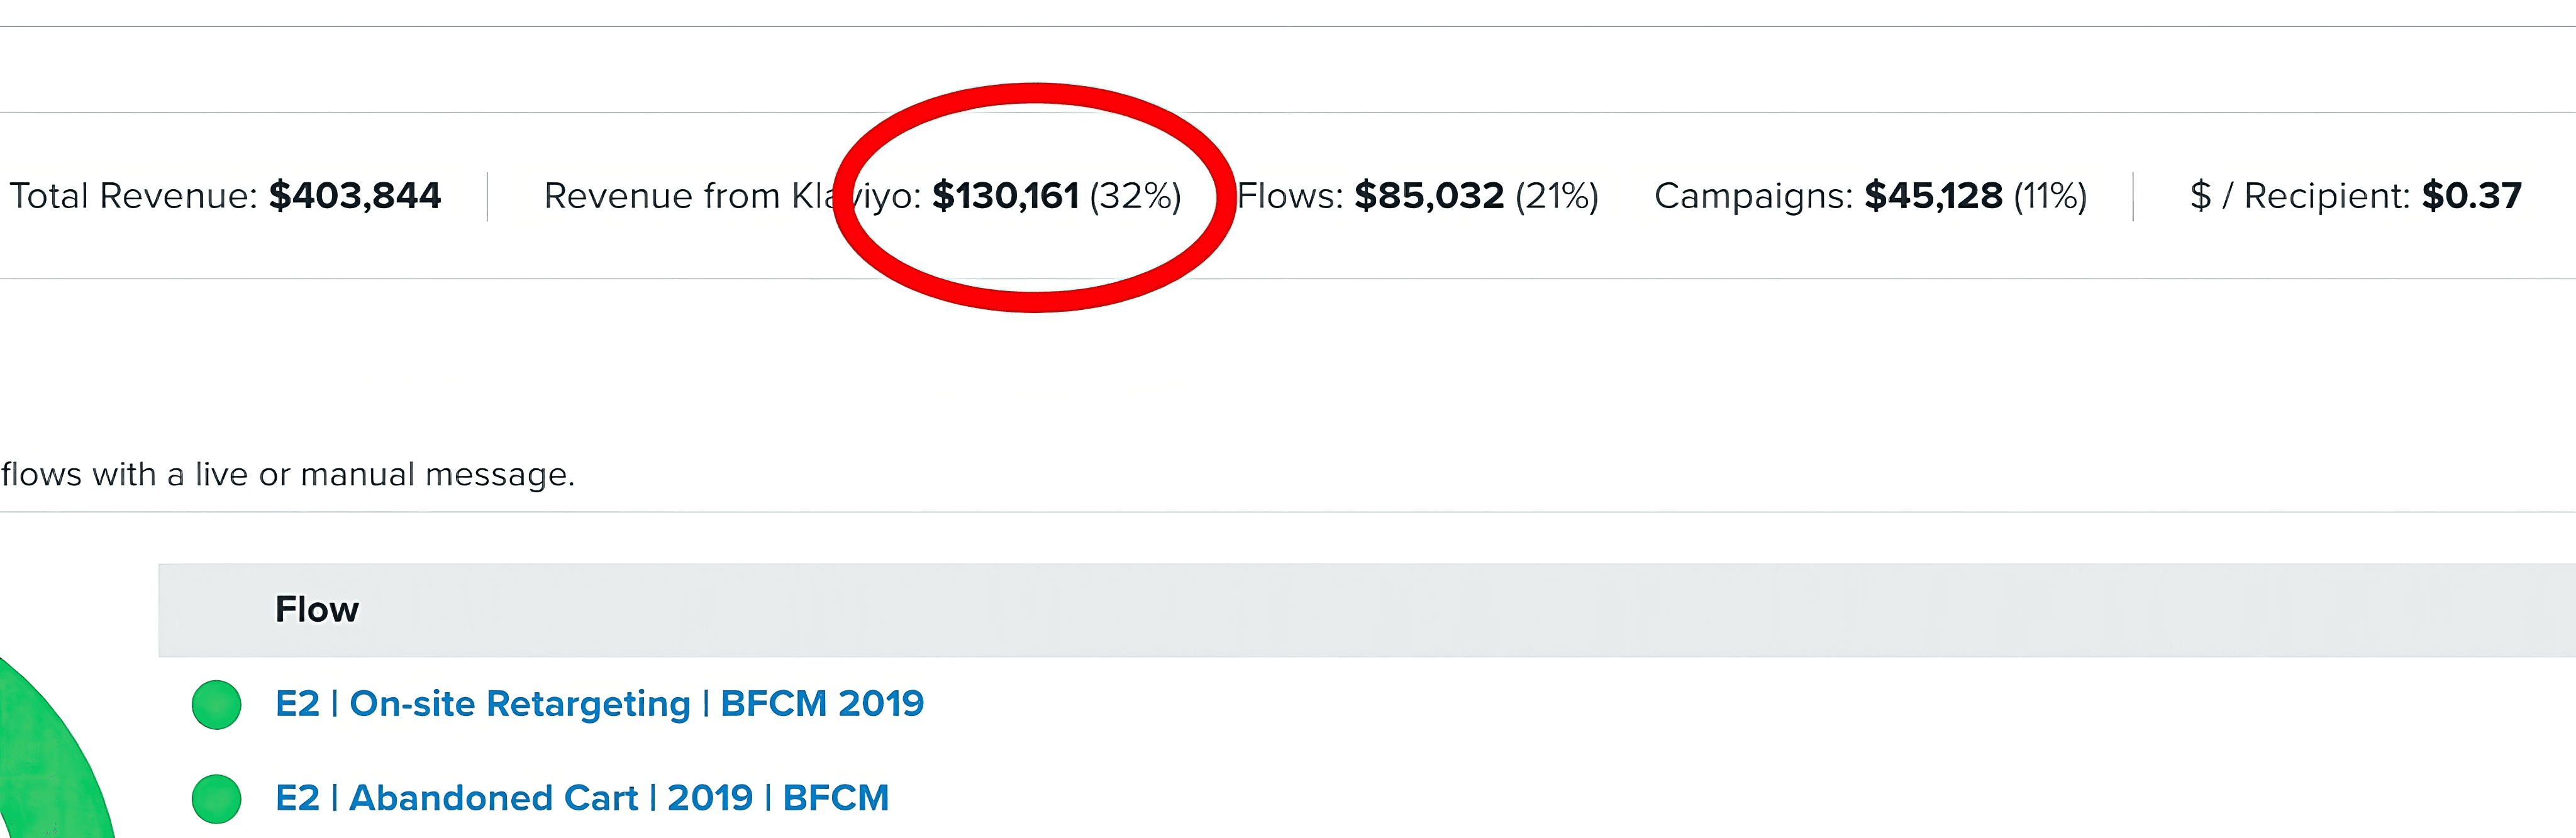Image resolution: width=2576 pixels, height=838 pixels.
Task: Click the Total Revenue label
Action: [133, 196]
